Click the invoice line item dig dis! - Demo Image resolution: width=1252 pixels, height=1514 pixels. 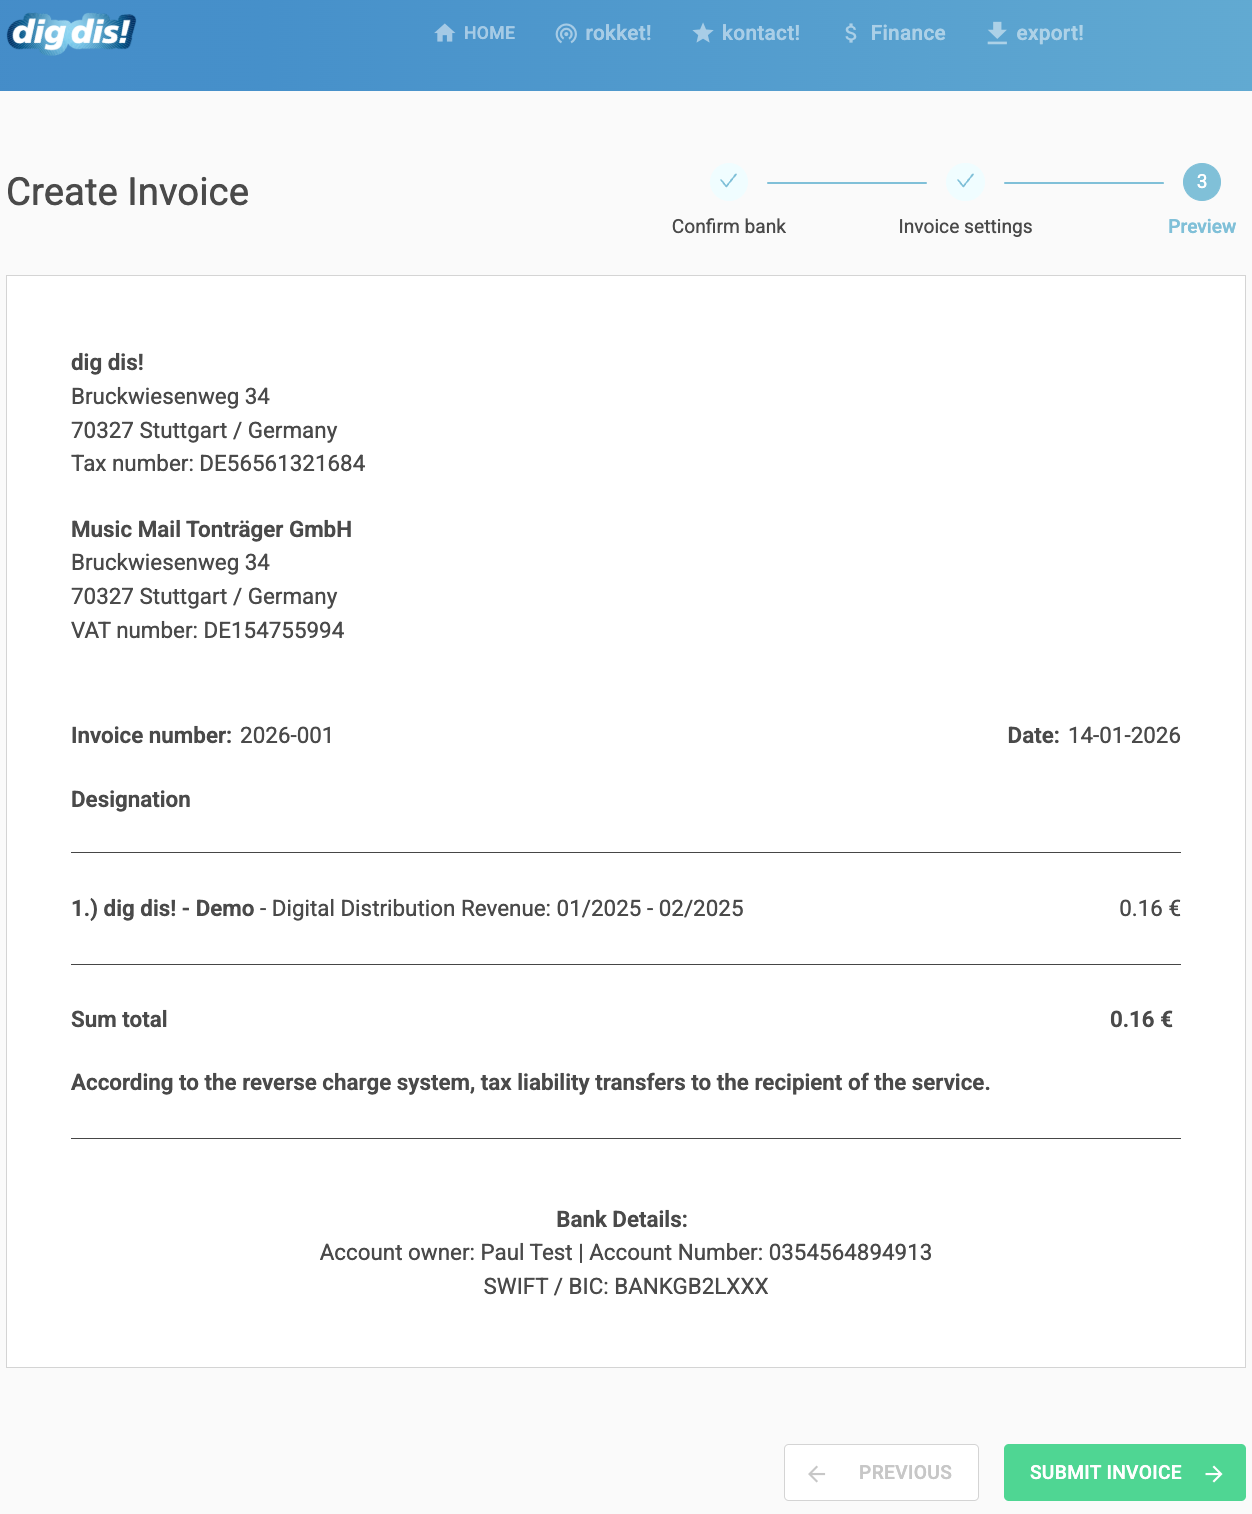163,908
